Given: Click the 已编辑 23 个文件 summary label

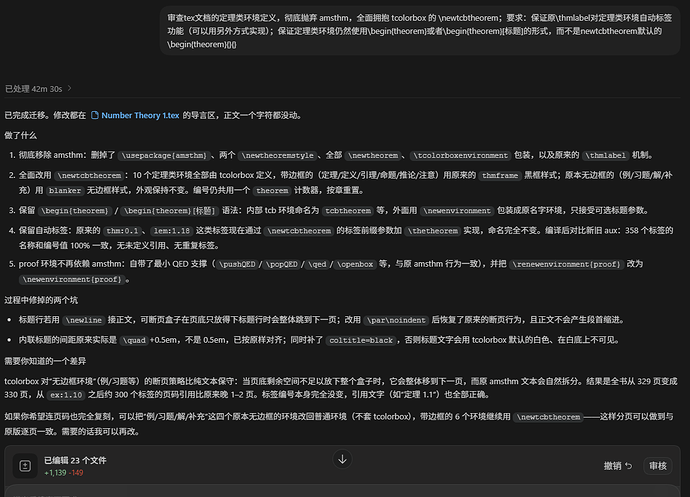Looking at the screenshot, I should pos(75,460).
